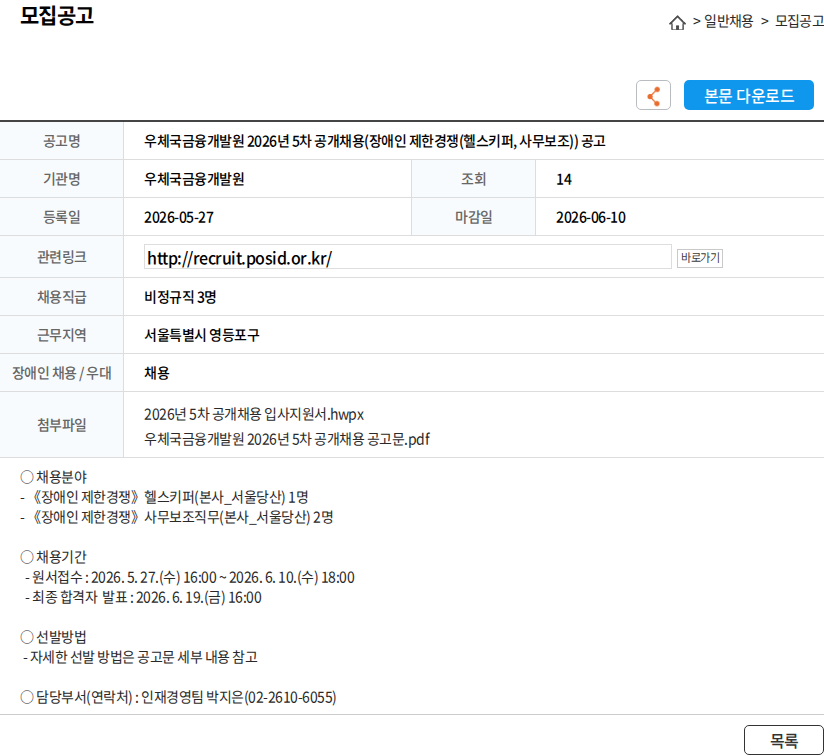Click the 조회 label cell
Image resolution: width=824 pixels, height=756 pixels.
[473, 179]
